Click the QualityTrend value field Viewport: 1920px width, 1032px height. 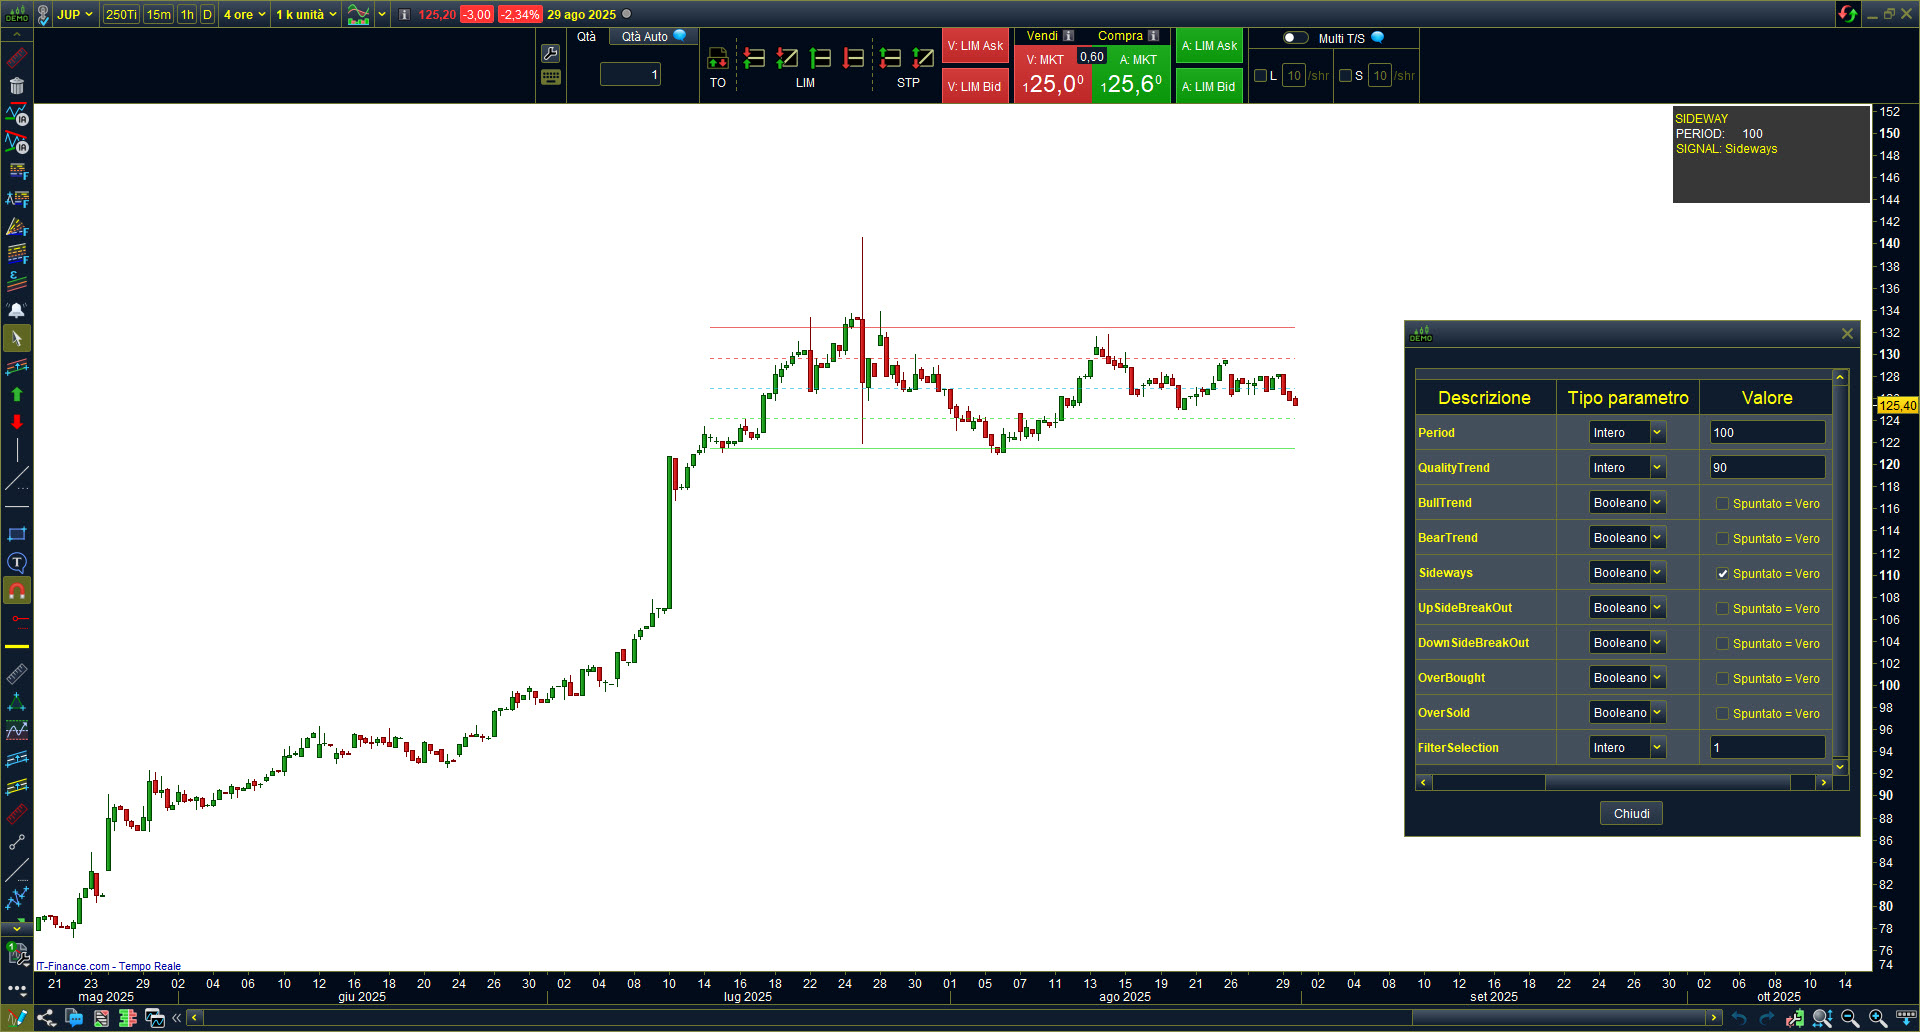(1767, 467)
